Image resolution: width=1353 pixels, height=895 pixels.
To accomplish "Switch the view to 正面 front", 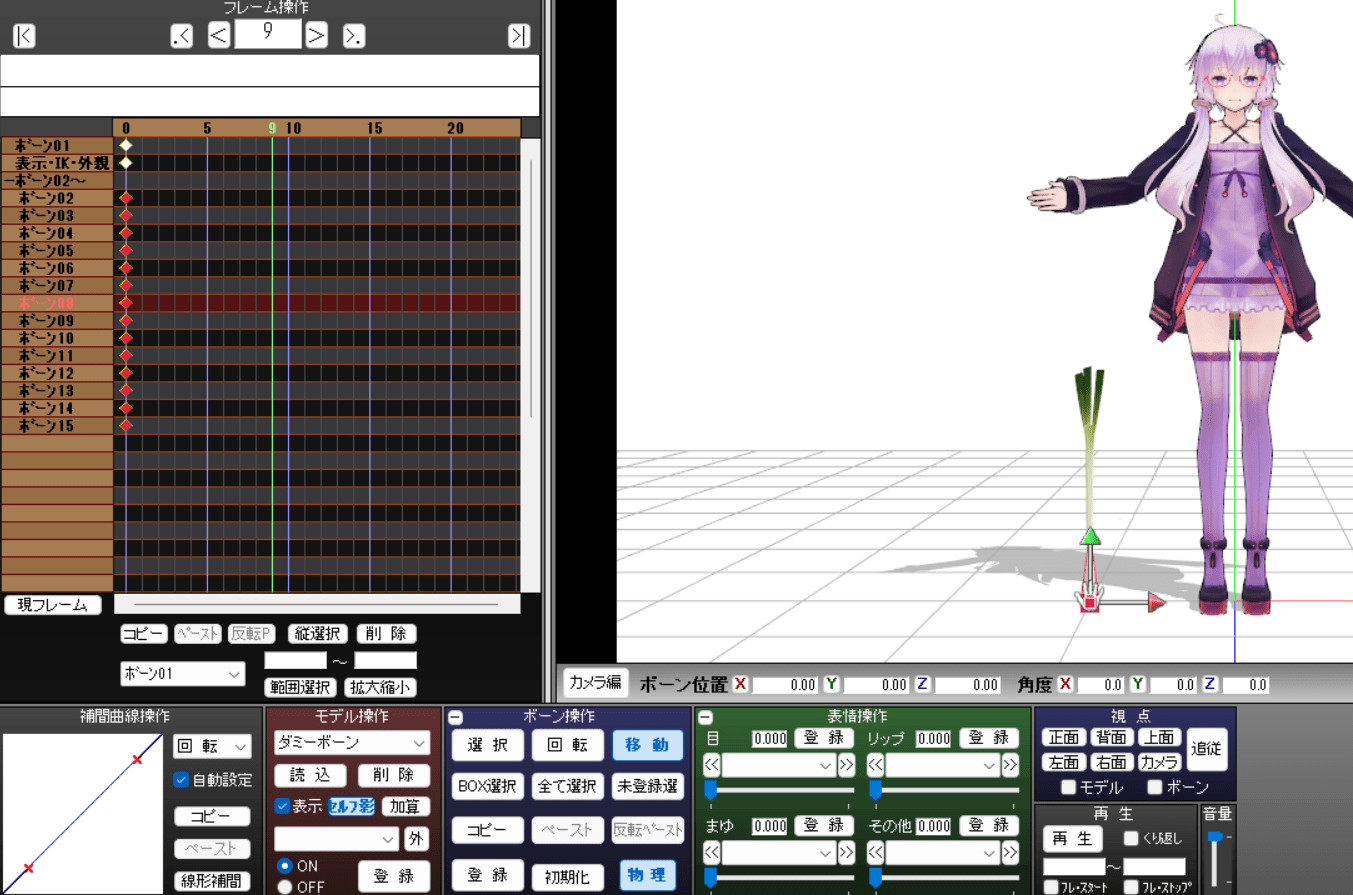I will click(1064, 737).
